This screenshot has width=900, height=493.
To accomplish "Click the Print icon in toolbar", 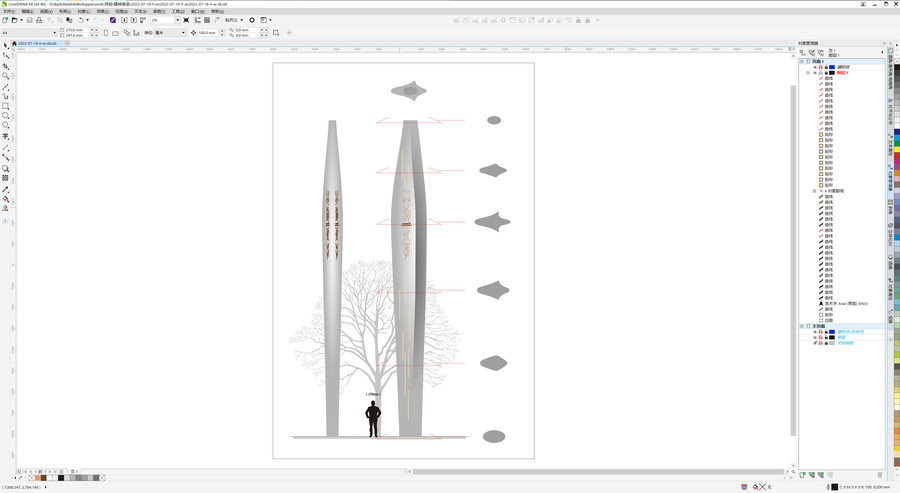I will tap(39, 20).
